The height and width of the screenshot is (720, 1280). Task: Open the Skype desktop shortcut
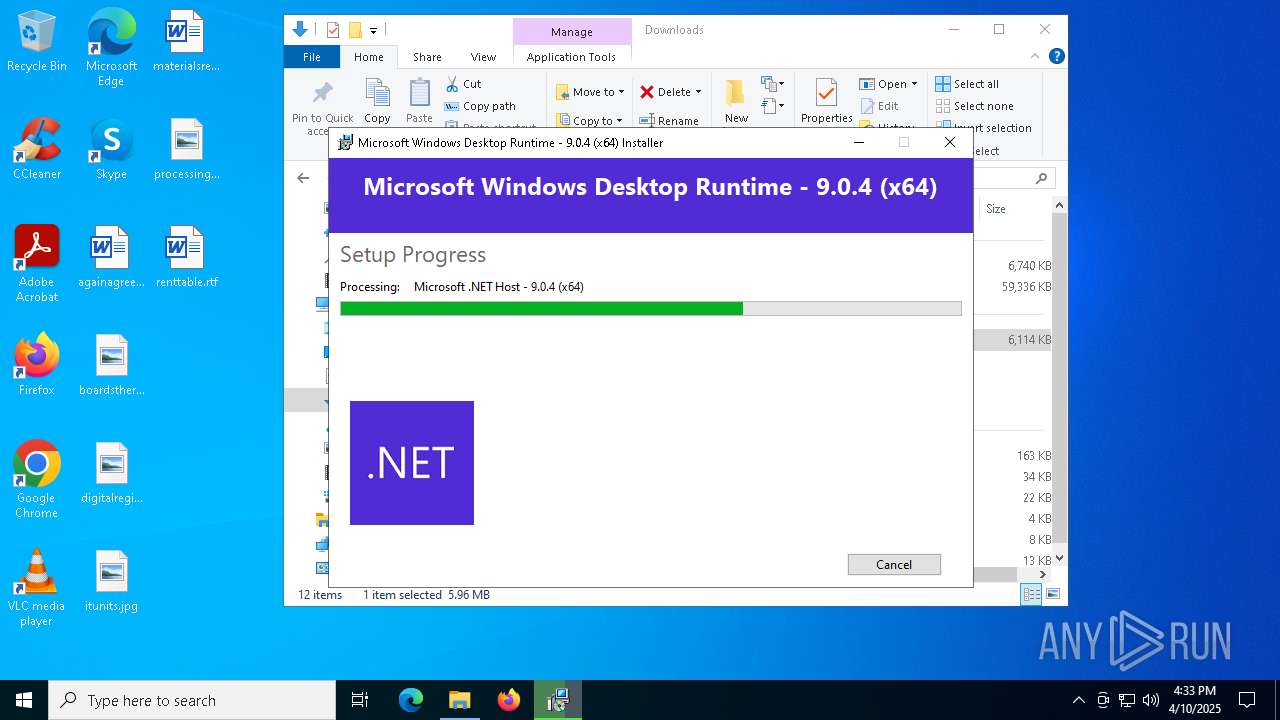click(111, 150)
